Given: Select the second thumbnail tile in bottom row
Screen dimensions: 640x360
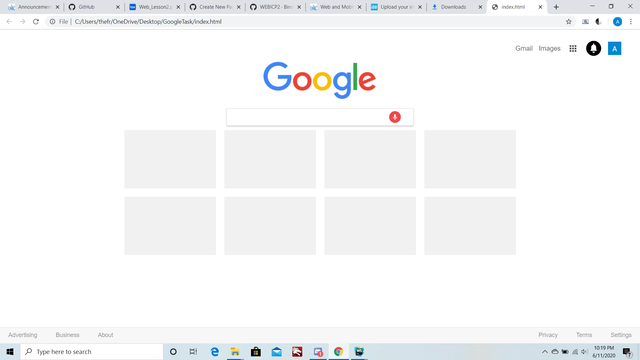Looking at the screenshot, I should [270, 226].
